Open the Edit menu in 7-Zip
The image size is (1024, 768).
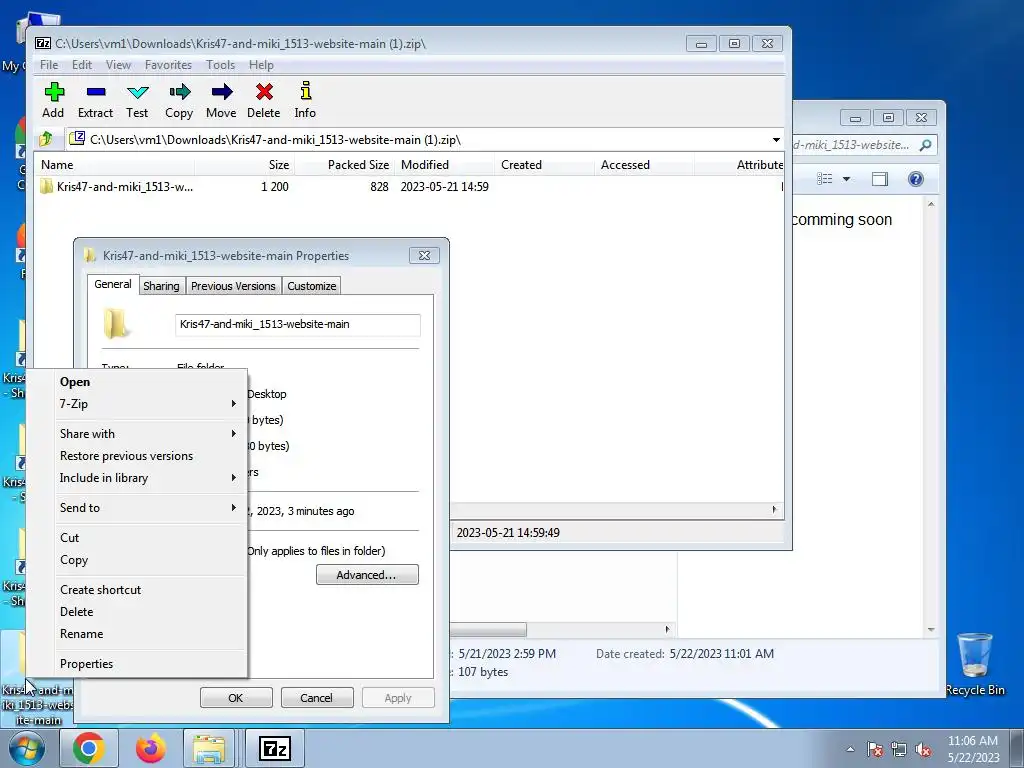pos(82,65)
